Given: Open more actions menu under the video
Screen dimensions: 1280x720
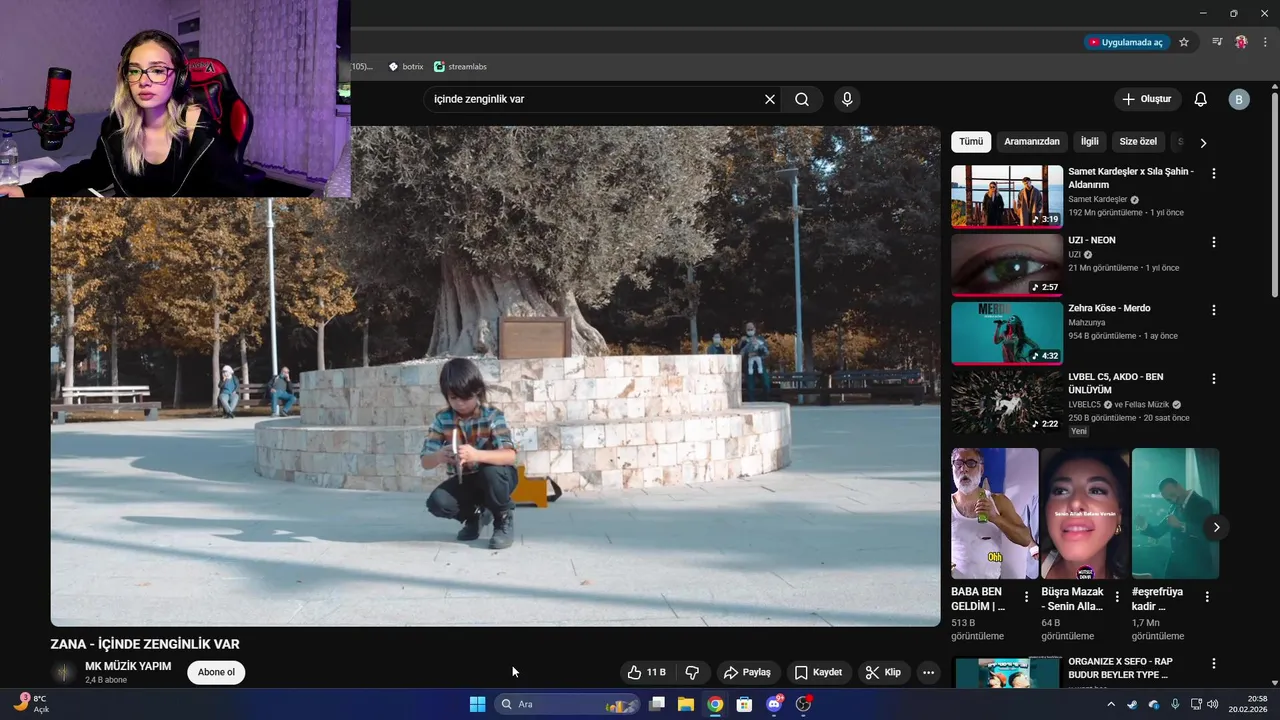Looking at the screenshot, I should coord(928,672).
